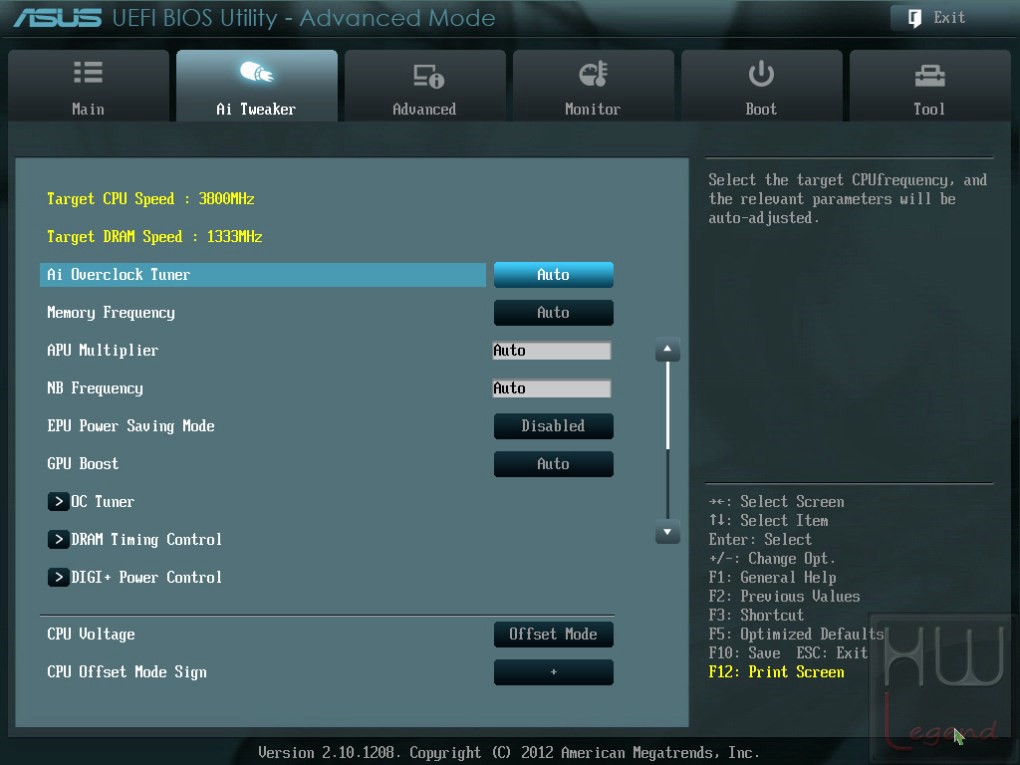The image size is (1020, 765).
Task: Click the F1: General Help hint
Action: pos(773,578)
